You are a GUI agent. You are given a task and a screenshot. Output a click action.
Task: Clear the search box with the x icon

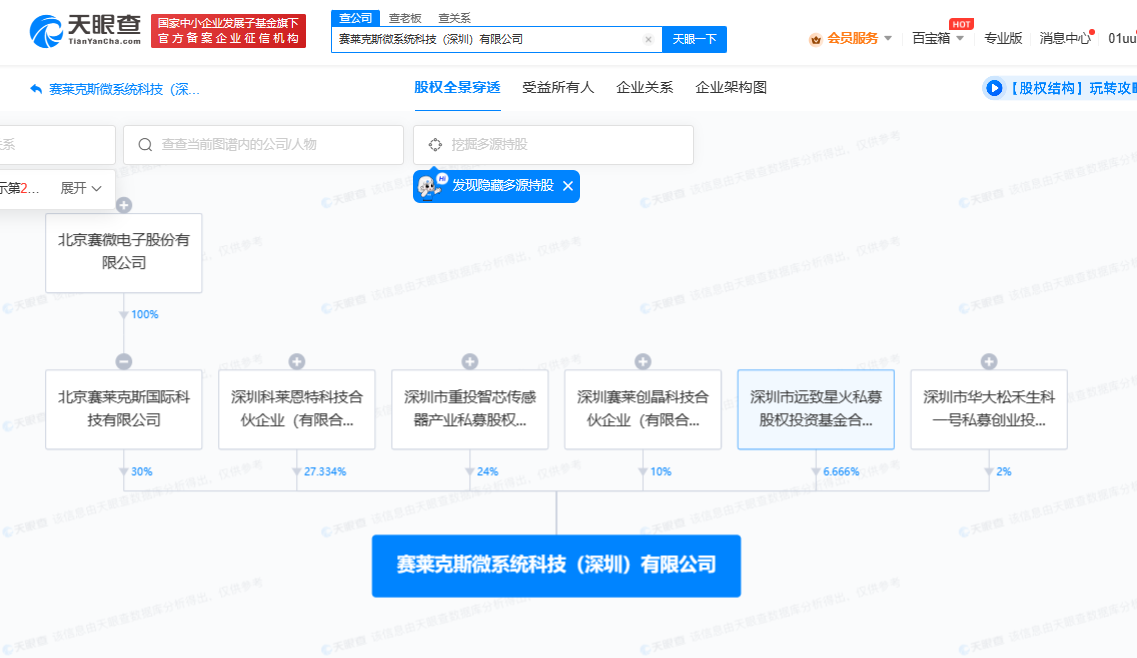(648, 40)
